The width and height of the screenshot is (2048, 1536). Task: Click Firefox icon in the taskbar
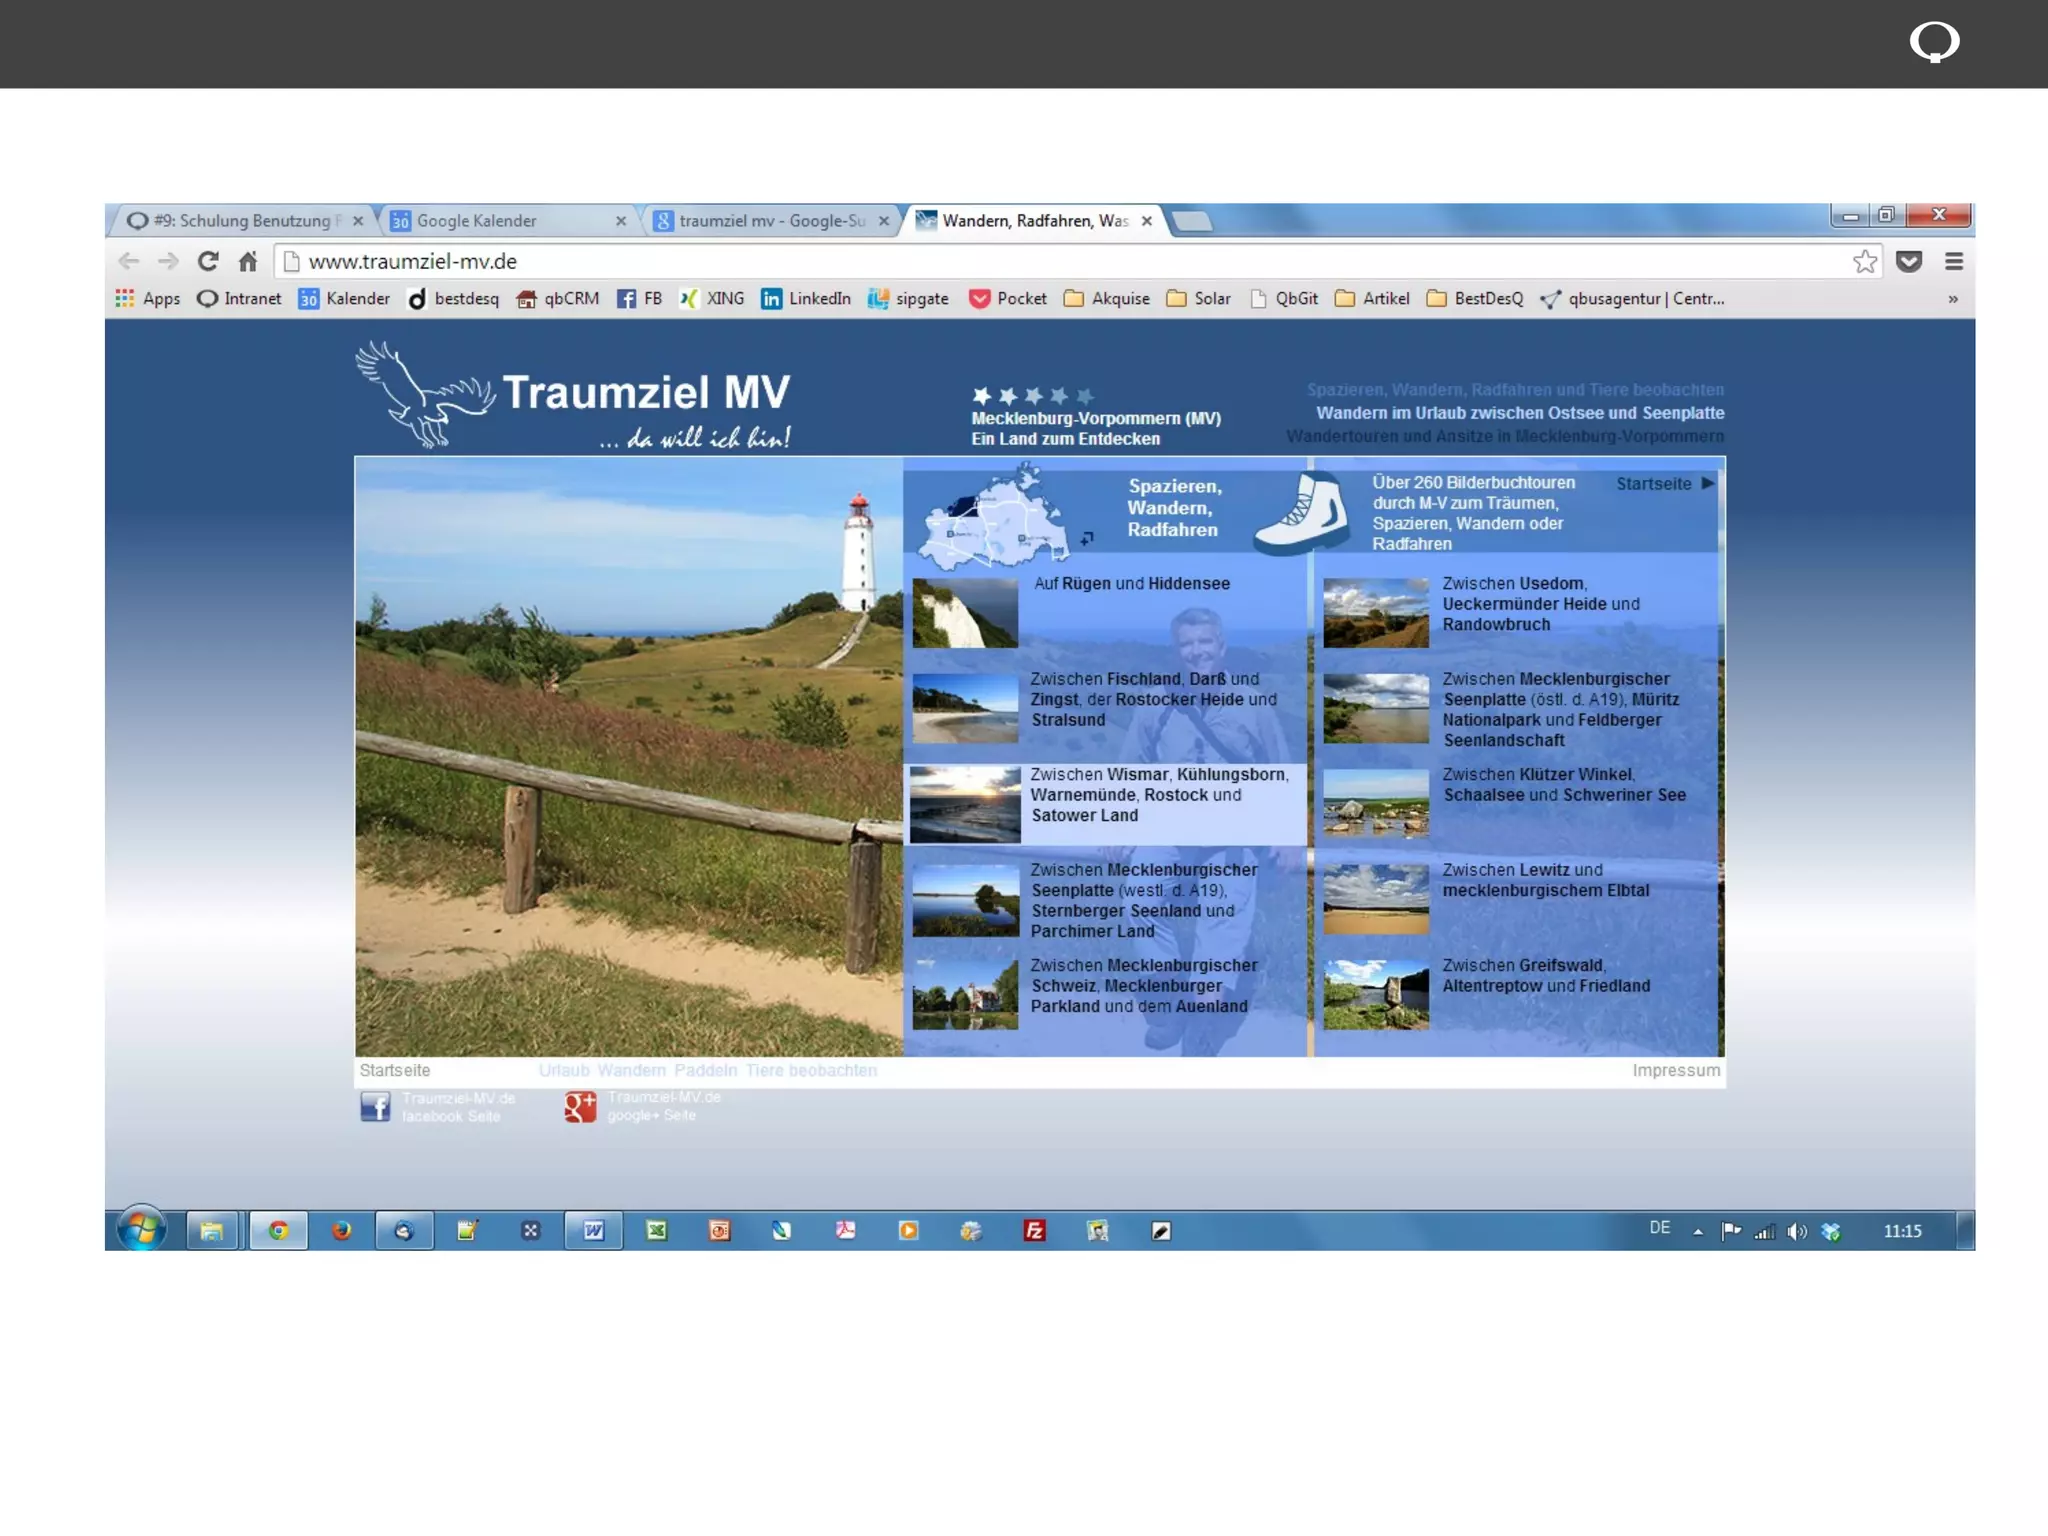pyautogui.click(x=342, y=1230)
